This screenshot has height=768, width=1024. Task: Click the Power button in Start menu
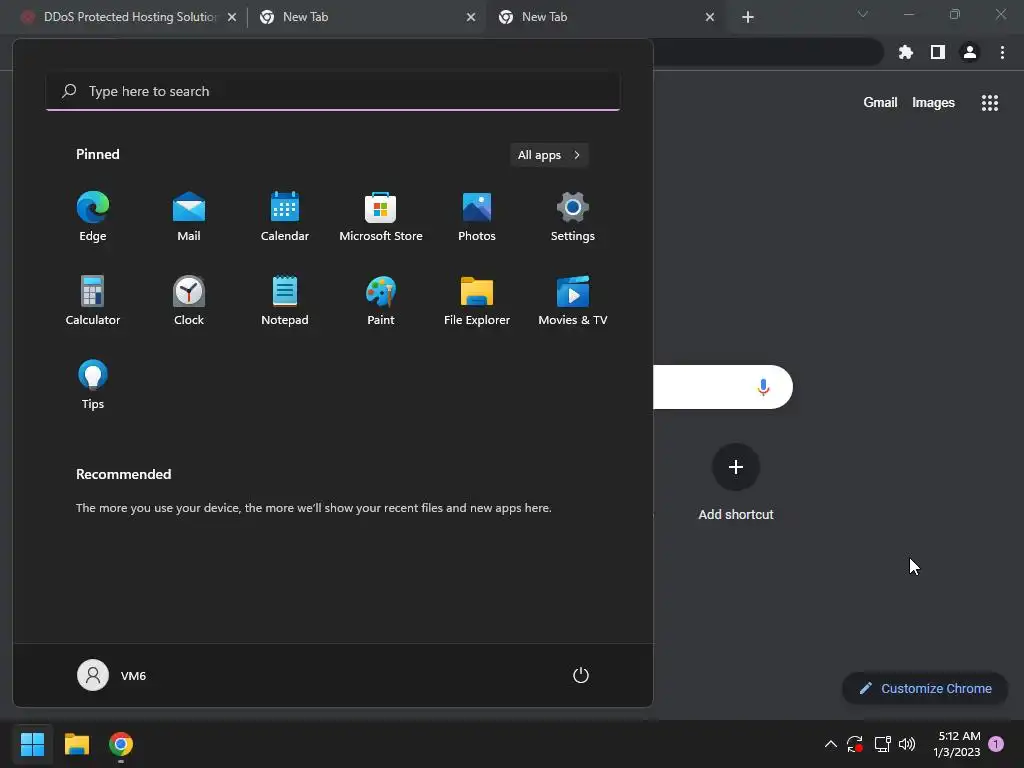[581, 675]
